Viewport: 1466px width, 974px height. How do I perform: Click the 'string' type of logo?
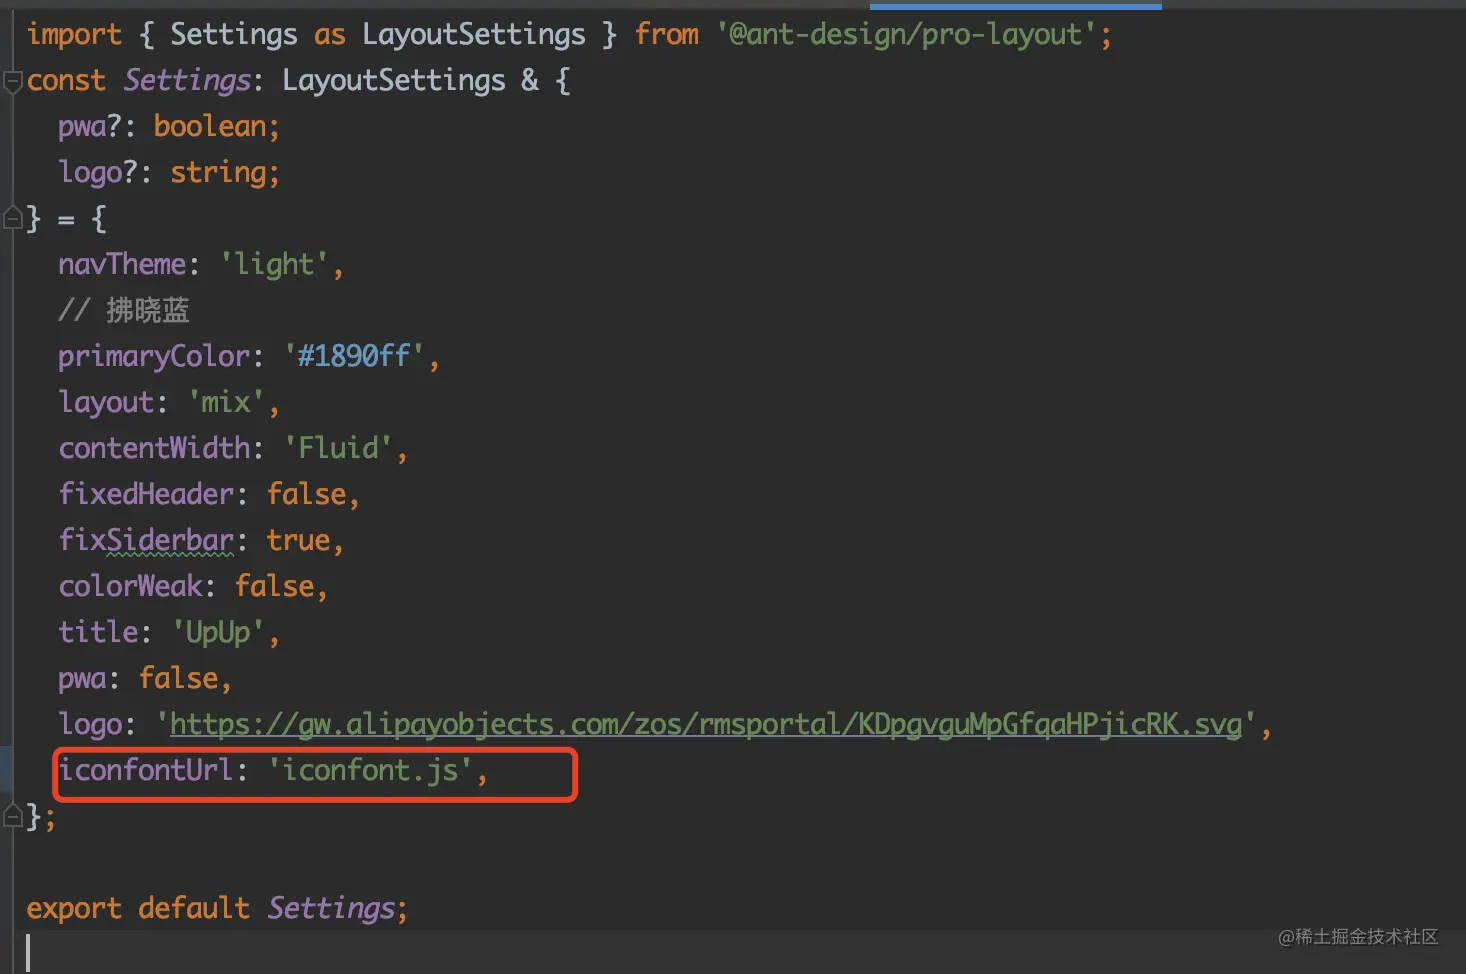[x=218, y=172]
